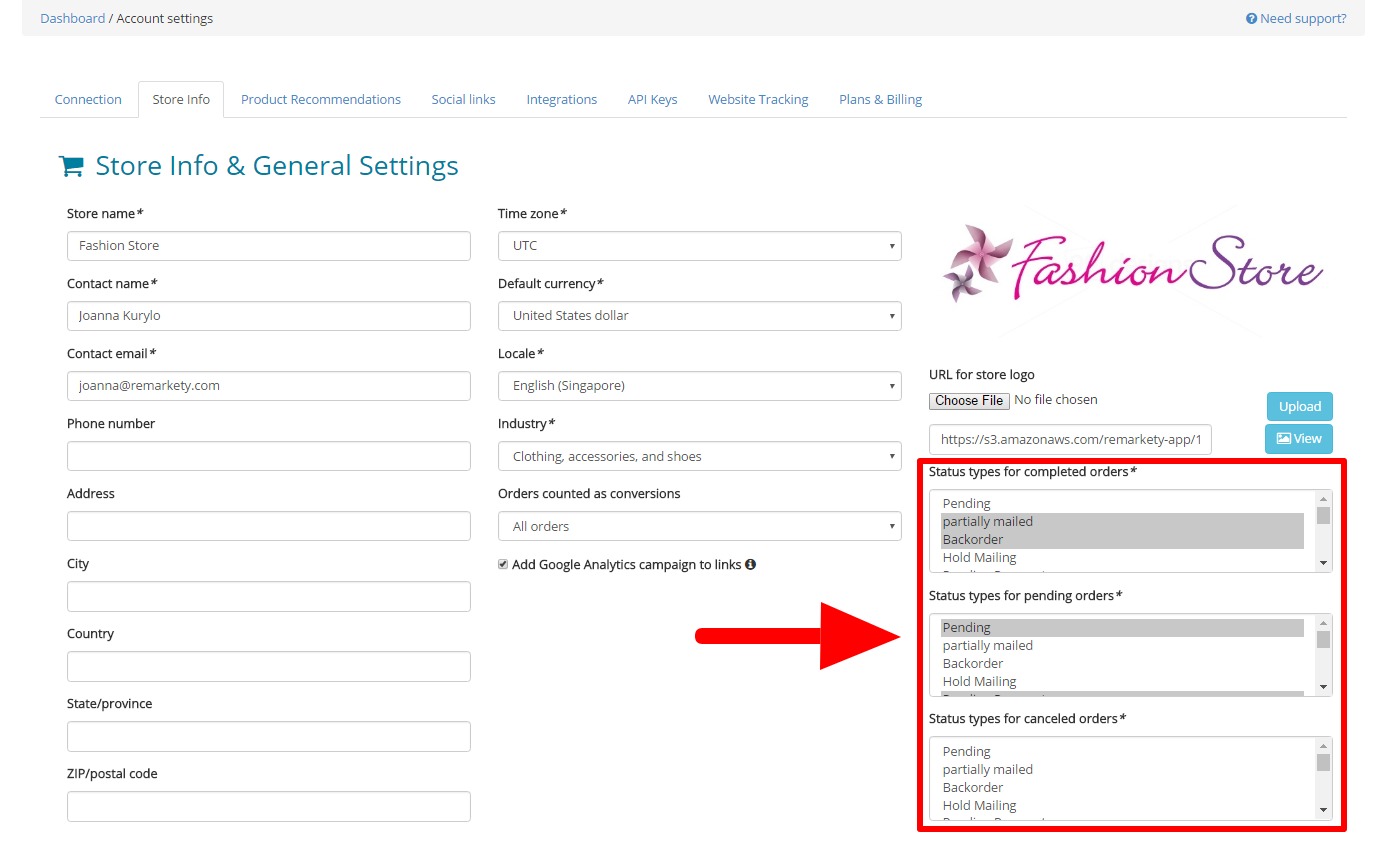The image size is (1385, 847).
Task: Click the View logo button
Action: click(1299, 438)
